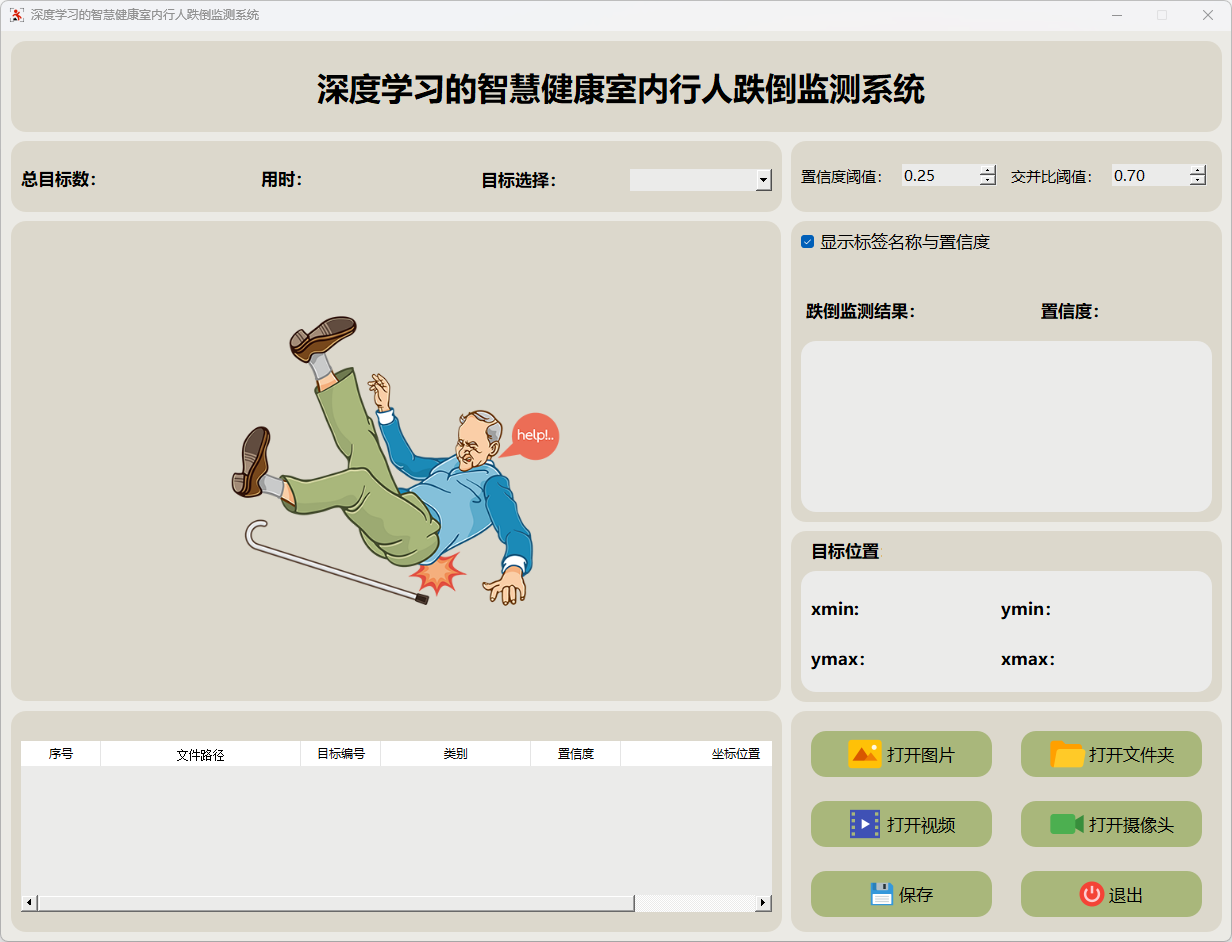Click the app icon in title bar
The width and height of the screenshot is (1232, 942).
click(17, 15)
